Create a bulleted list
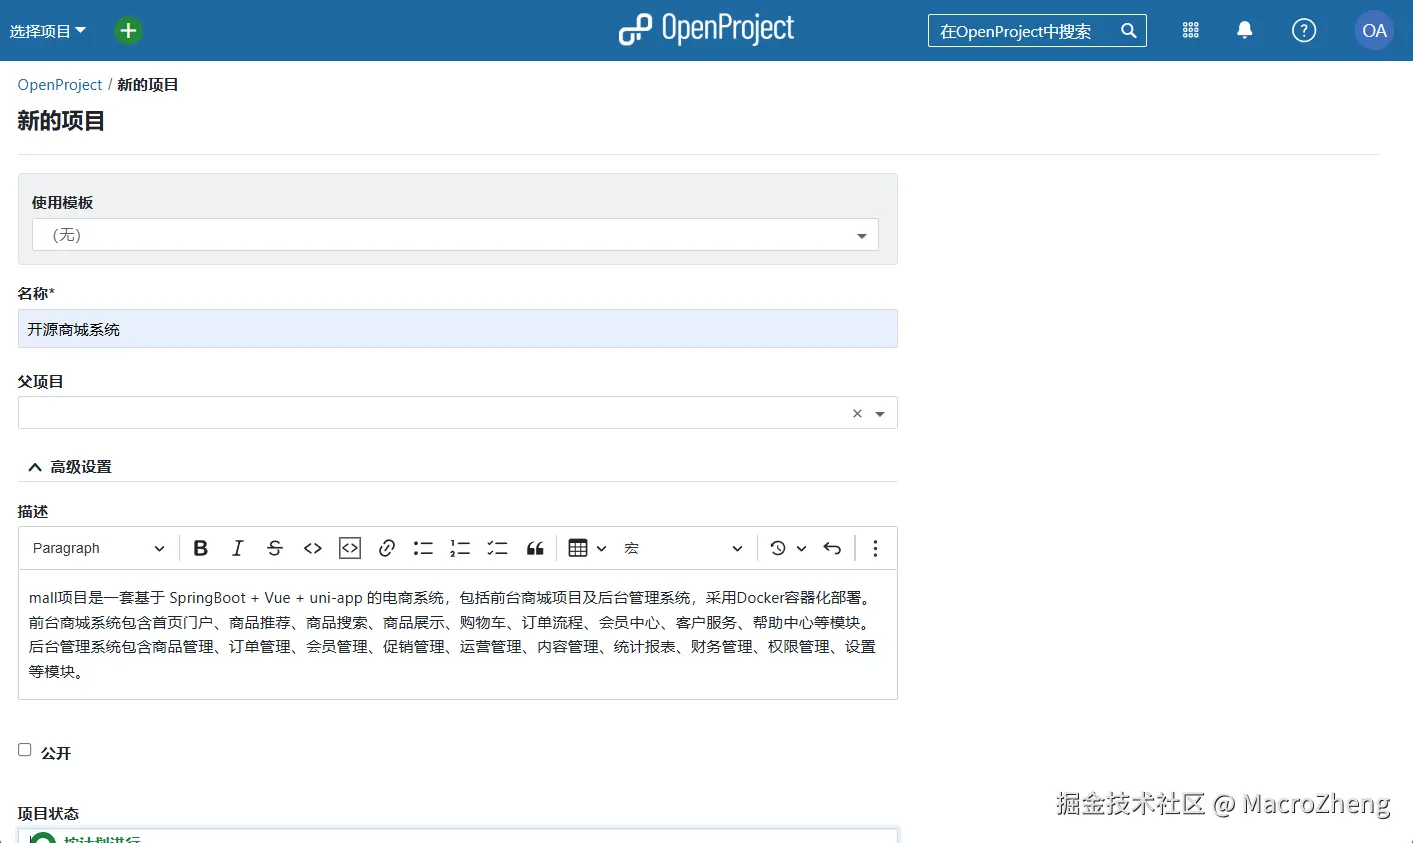1413x843 pixels. pos(424,548)
